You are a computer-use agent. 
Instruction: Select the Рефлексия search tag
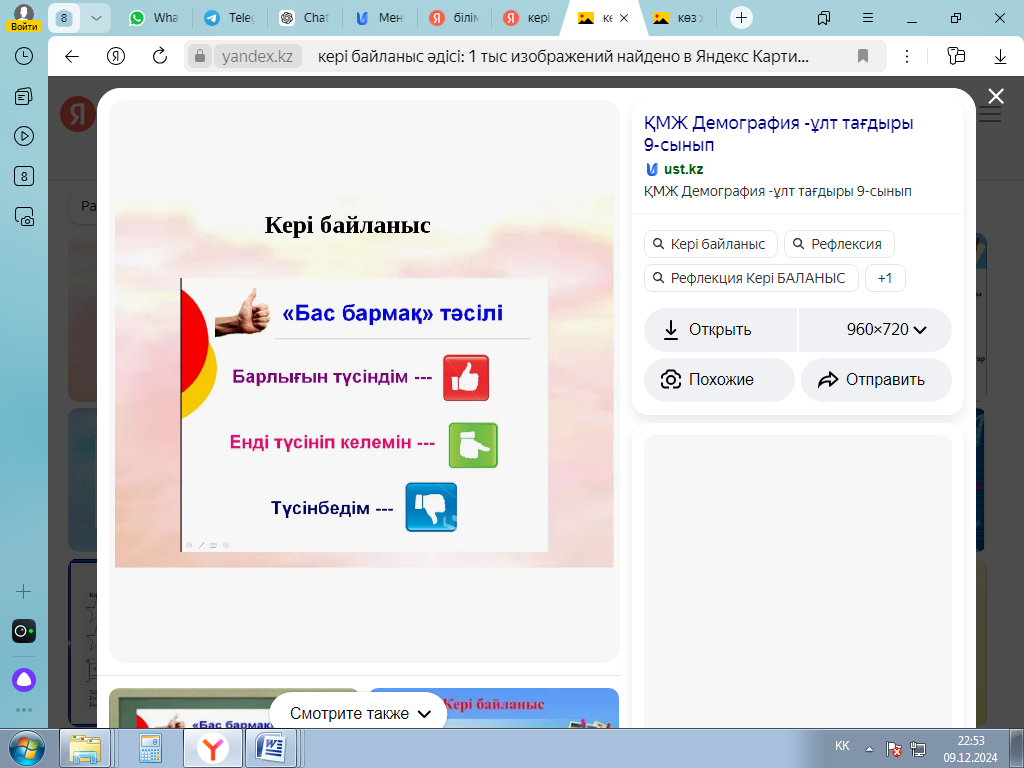click(838, 244)
